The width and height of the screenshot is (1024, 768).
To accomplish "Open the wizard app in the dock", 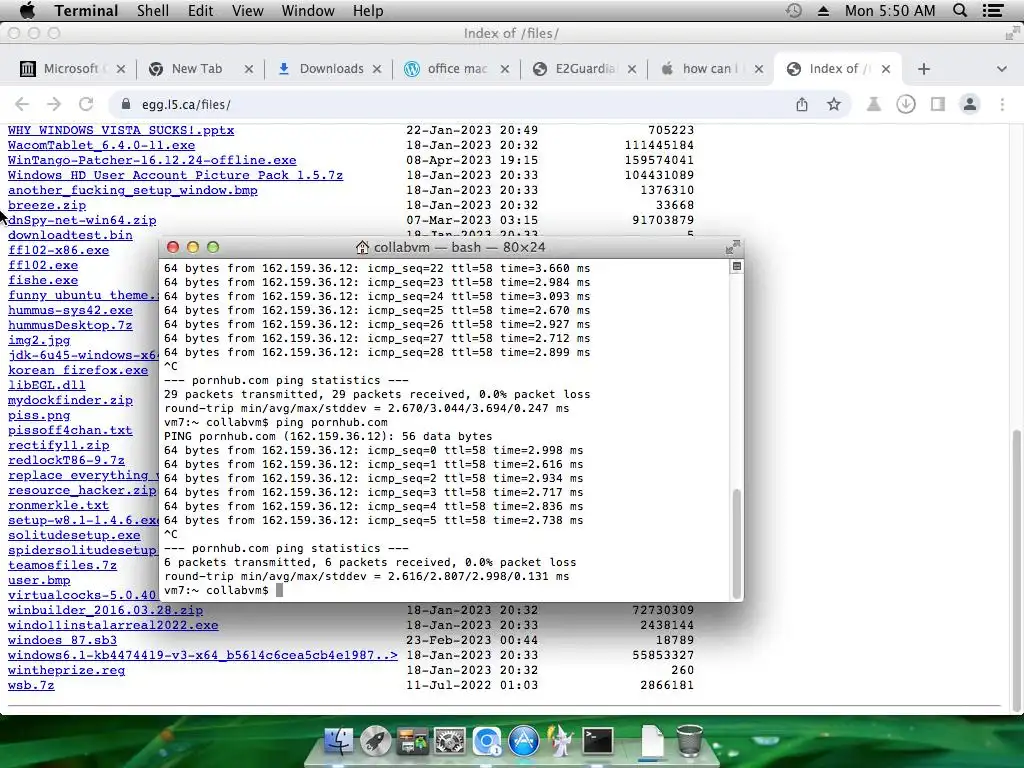I will tap(560, 741).
